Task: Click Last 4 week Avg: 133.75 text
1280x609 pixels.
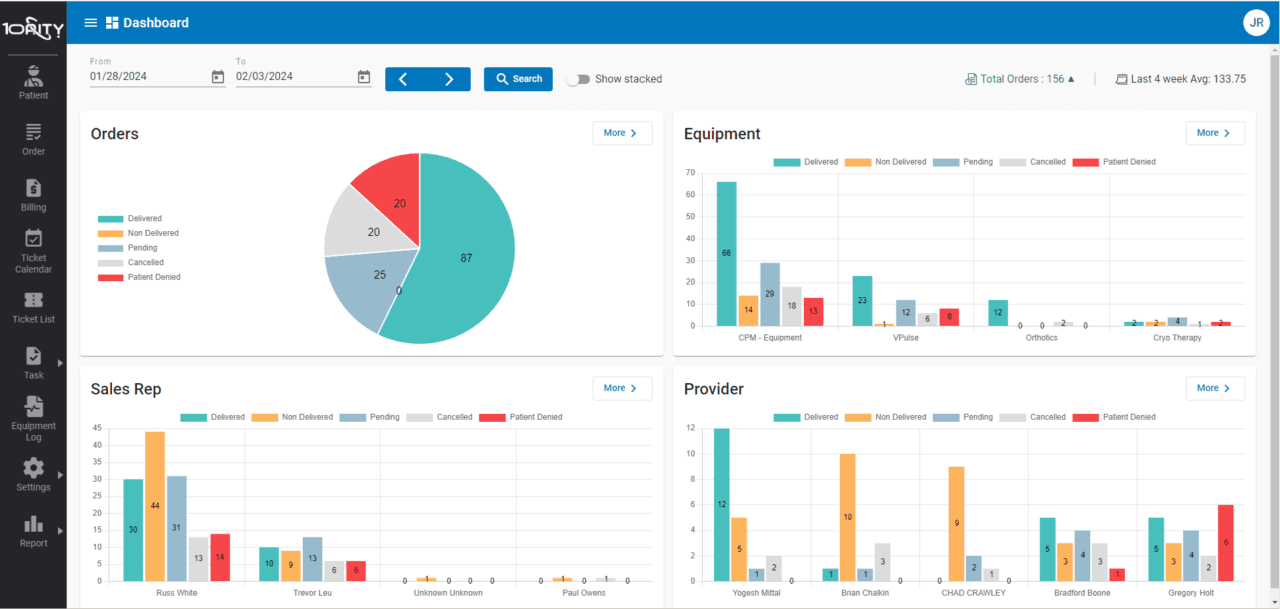Action: [x=1188, y=79]
